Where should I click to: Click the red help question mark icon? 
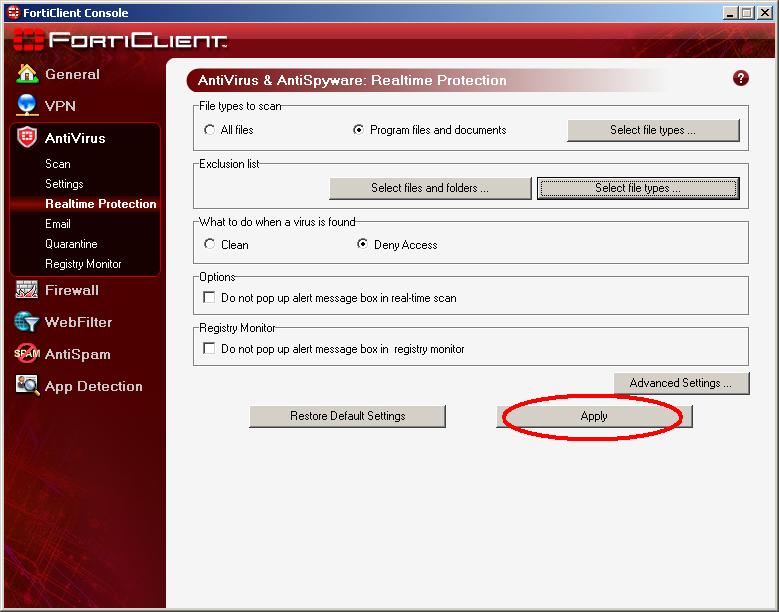741,78
